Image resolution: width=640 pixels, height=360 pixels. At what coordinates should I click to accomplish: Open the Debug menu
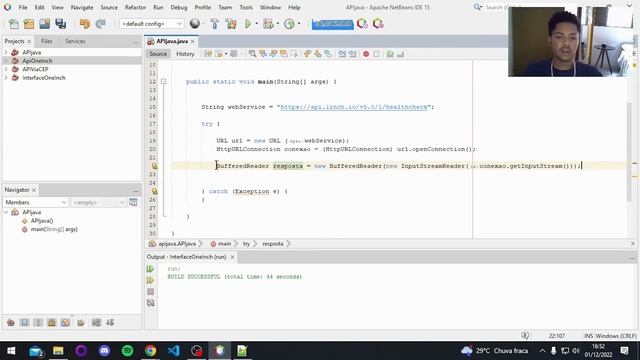(179, 7)
